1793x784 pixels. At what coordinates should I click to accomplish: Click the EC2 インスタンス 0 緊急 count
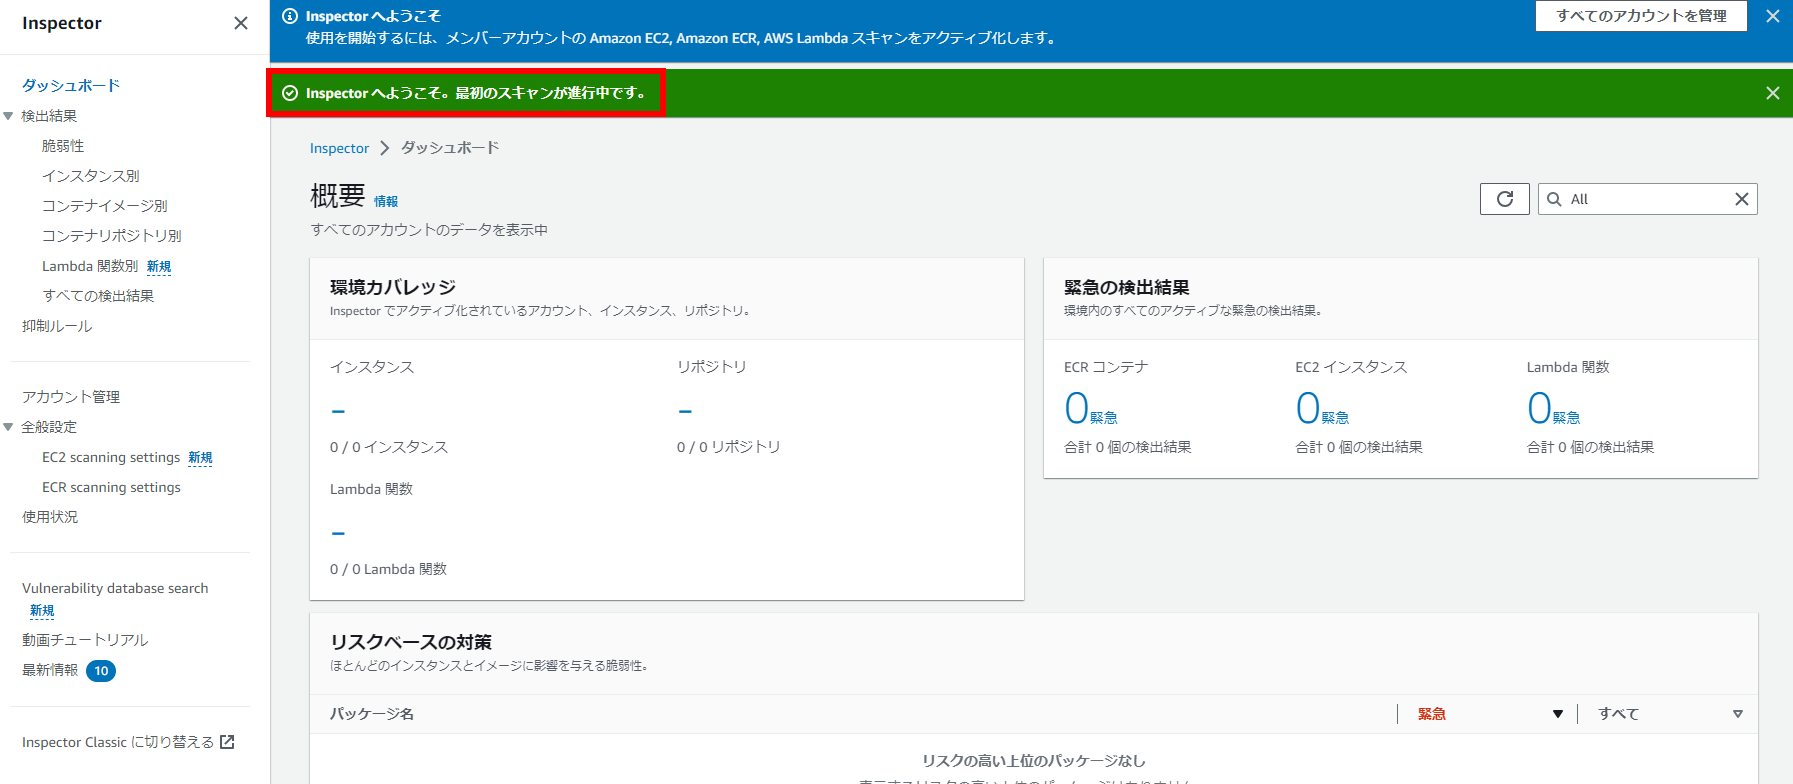point(1322,408)
